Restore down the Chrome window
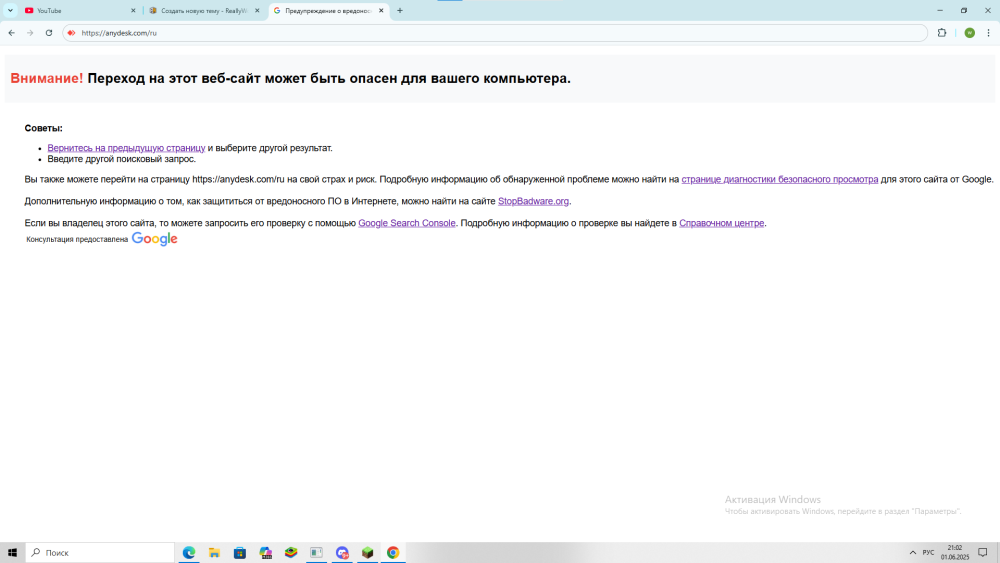The height and width of the screenshot is (563, 1000). point(964,10)
